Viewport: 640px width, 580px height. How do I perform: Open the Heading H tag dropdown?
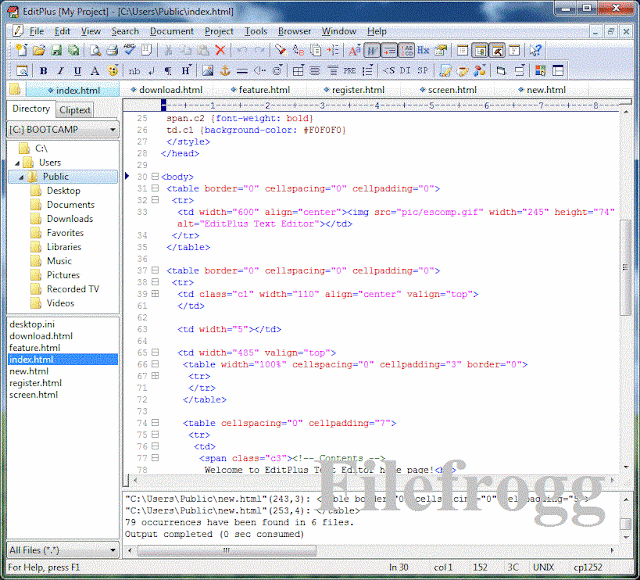pyautogui.click(x=186, y=71)
